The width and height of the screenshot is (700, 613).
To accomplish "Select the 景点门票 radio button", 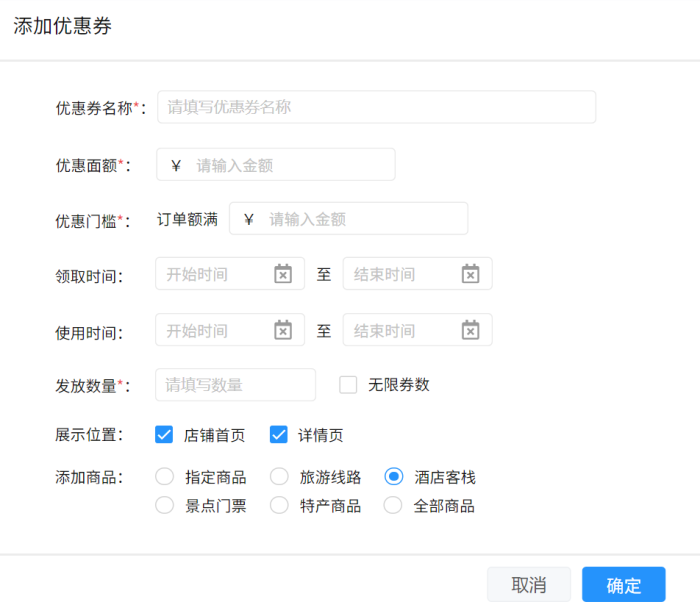I will point(164,505).
